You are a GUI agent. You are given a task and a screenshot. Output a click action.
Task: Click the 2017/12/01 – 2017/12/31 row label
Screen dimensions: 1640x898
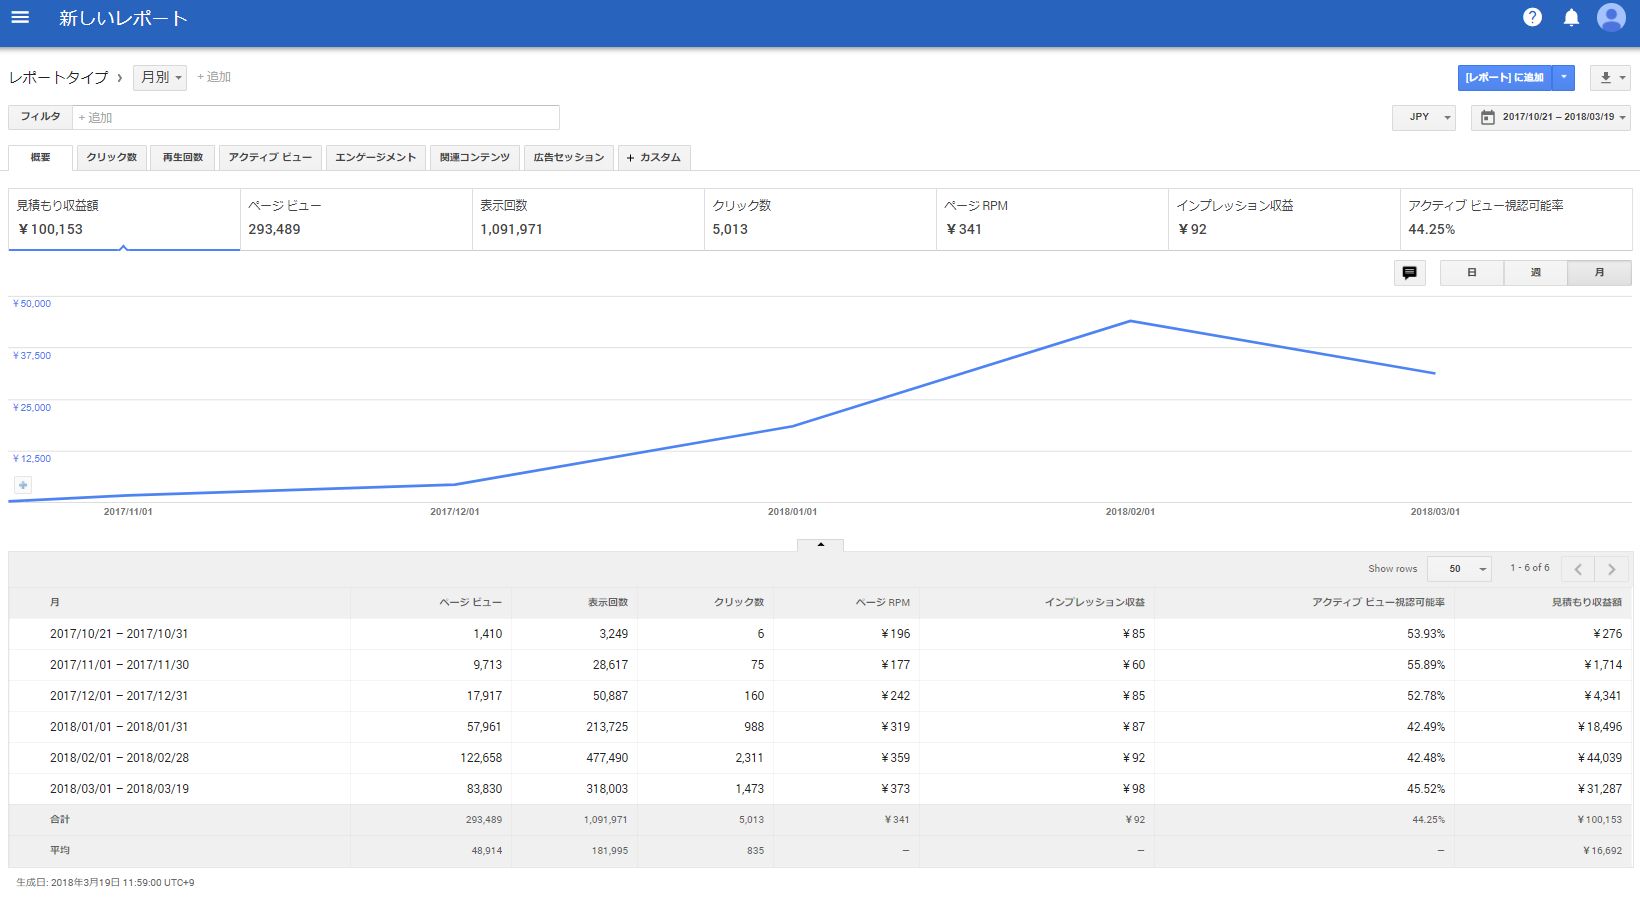119,696
